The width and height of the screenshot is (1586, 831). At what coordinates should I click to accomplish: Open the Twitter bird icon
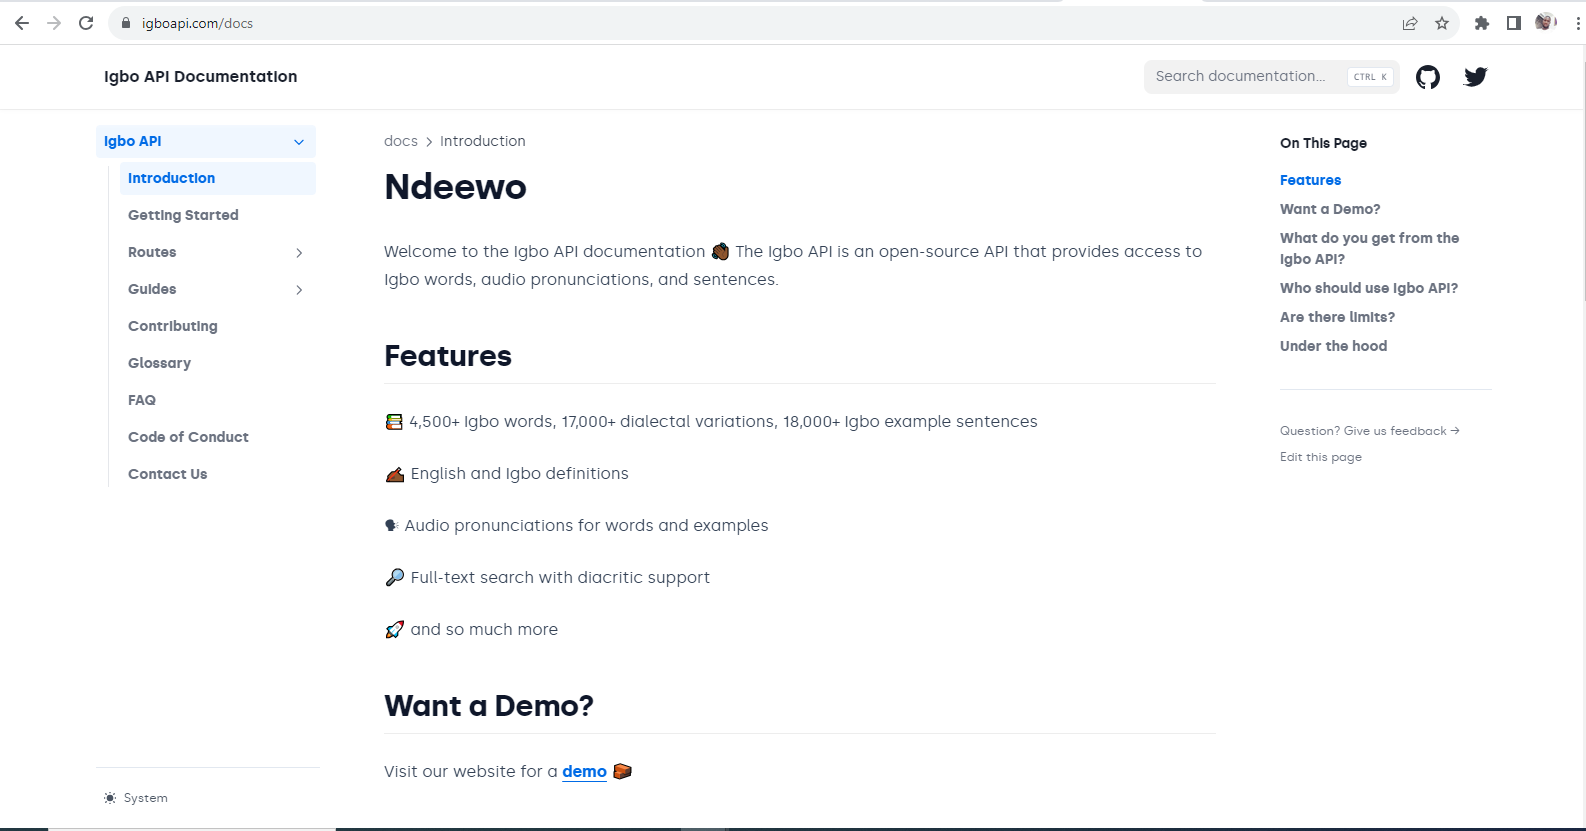1475,77
